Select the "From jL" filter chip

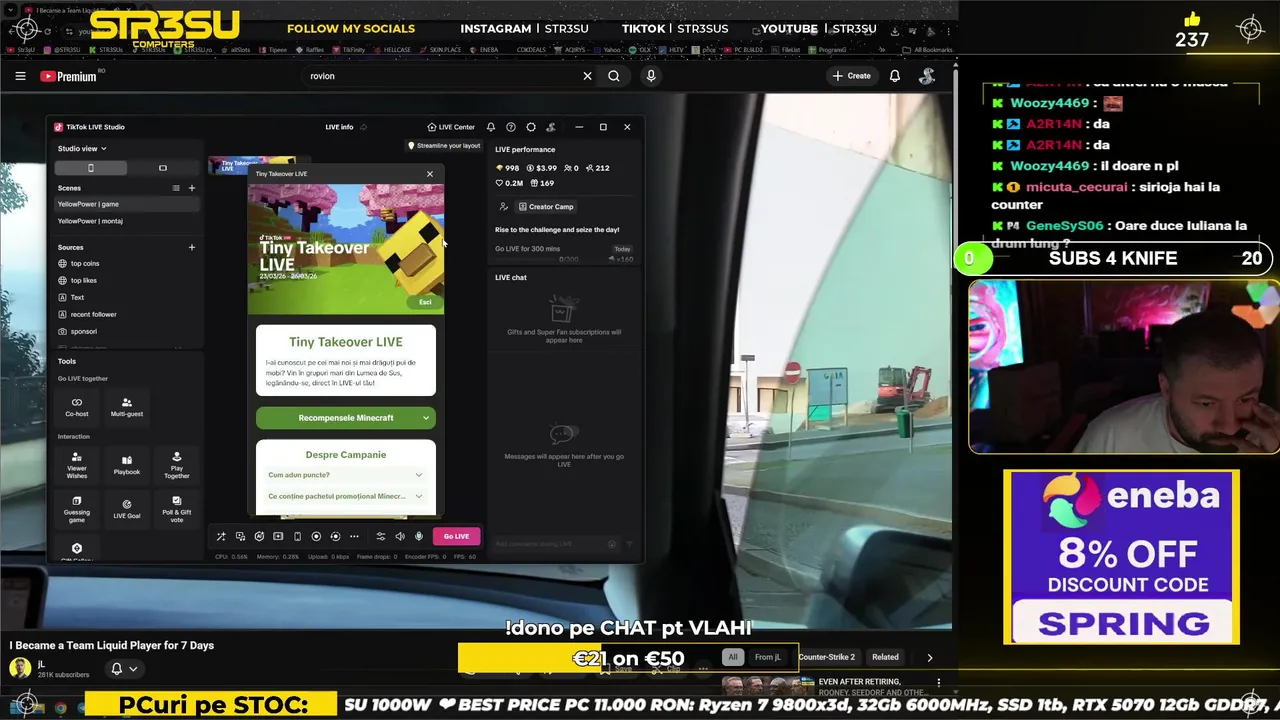click(768, 657)
